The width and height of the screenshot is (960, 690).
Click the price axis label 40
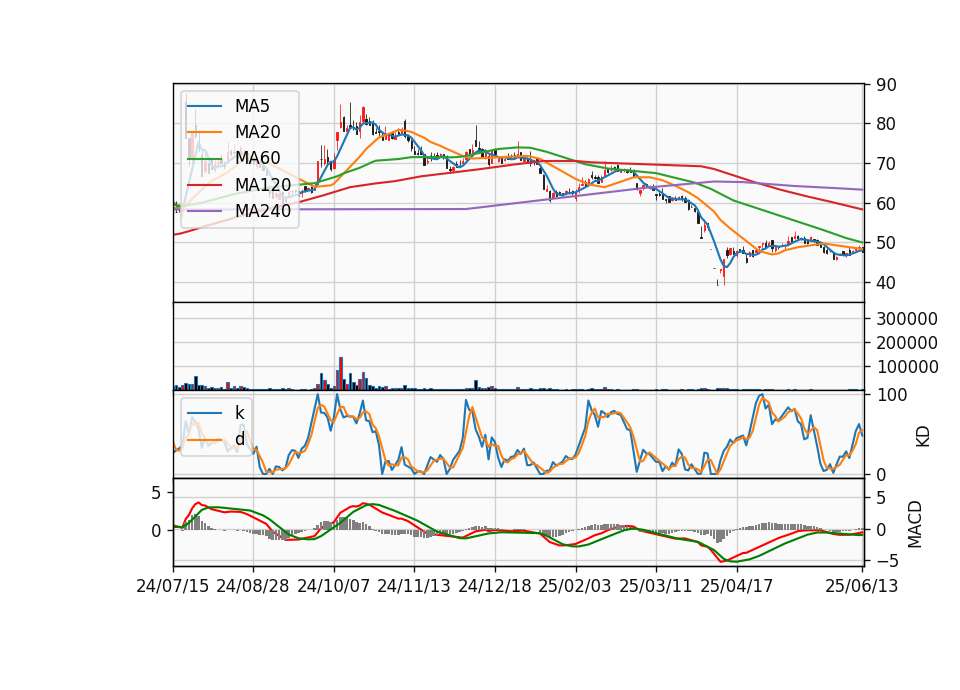point(887,283)
